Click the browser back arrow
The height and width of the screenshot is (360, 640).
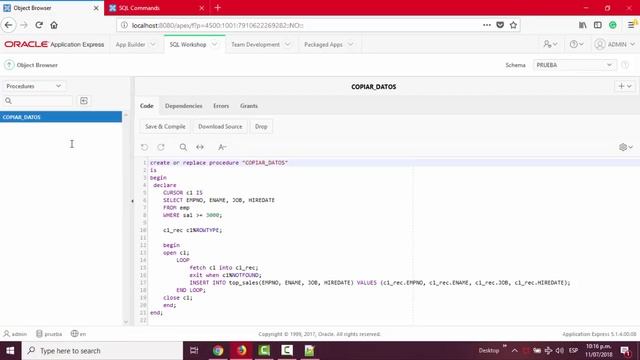click(9, 25)
